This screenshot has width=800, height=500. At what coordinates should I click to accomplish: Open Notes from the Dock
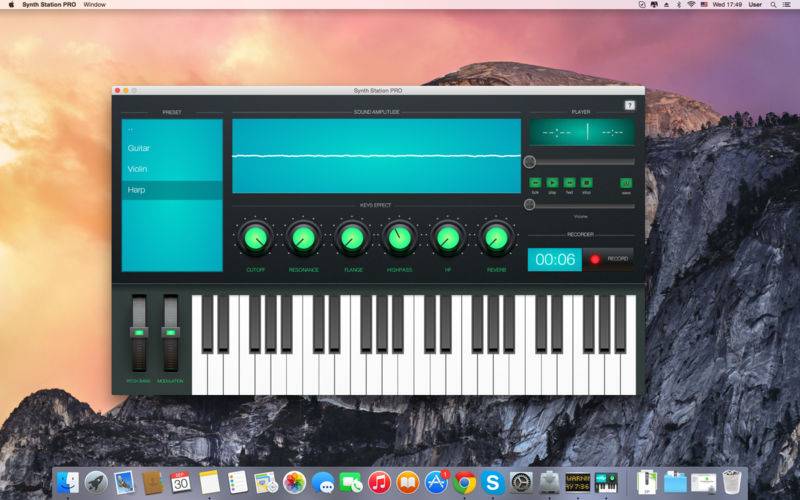click(x=209, y=482)
